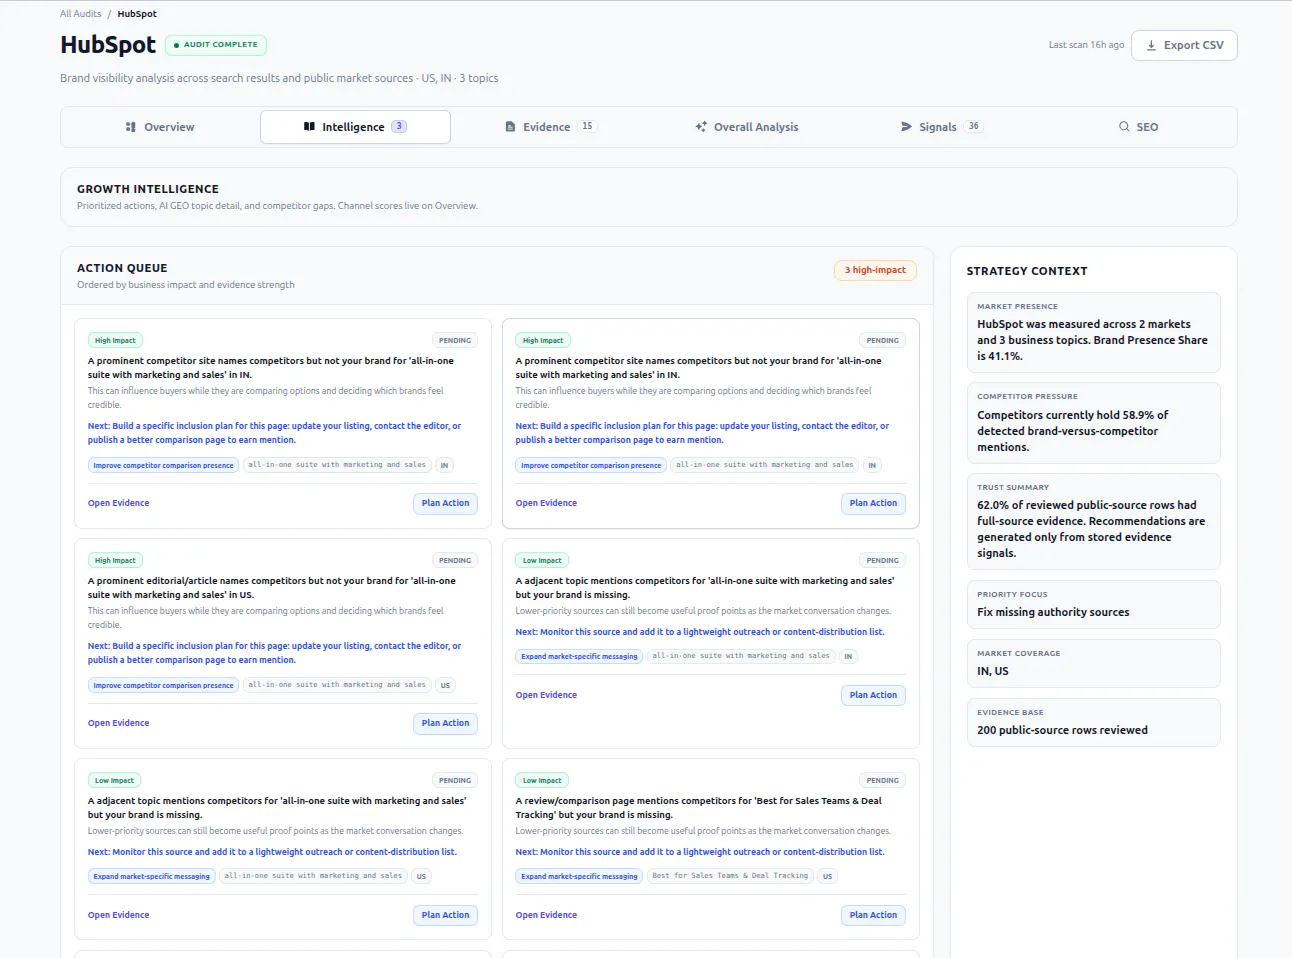Switch to the Overview tab
This screenshot has width=1292, height=958.
coord(159,127)
